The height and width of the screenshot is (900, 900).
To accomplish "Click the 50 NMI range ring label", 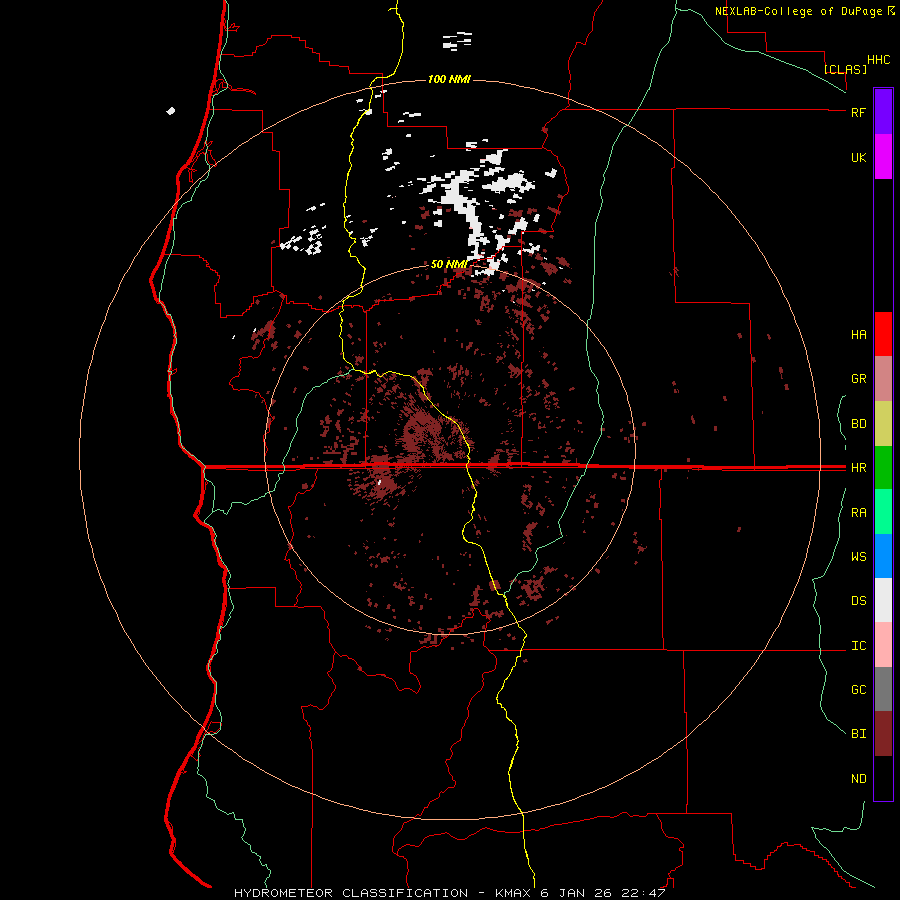I will pyautogui.click(x=449, y=264).
